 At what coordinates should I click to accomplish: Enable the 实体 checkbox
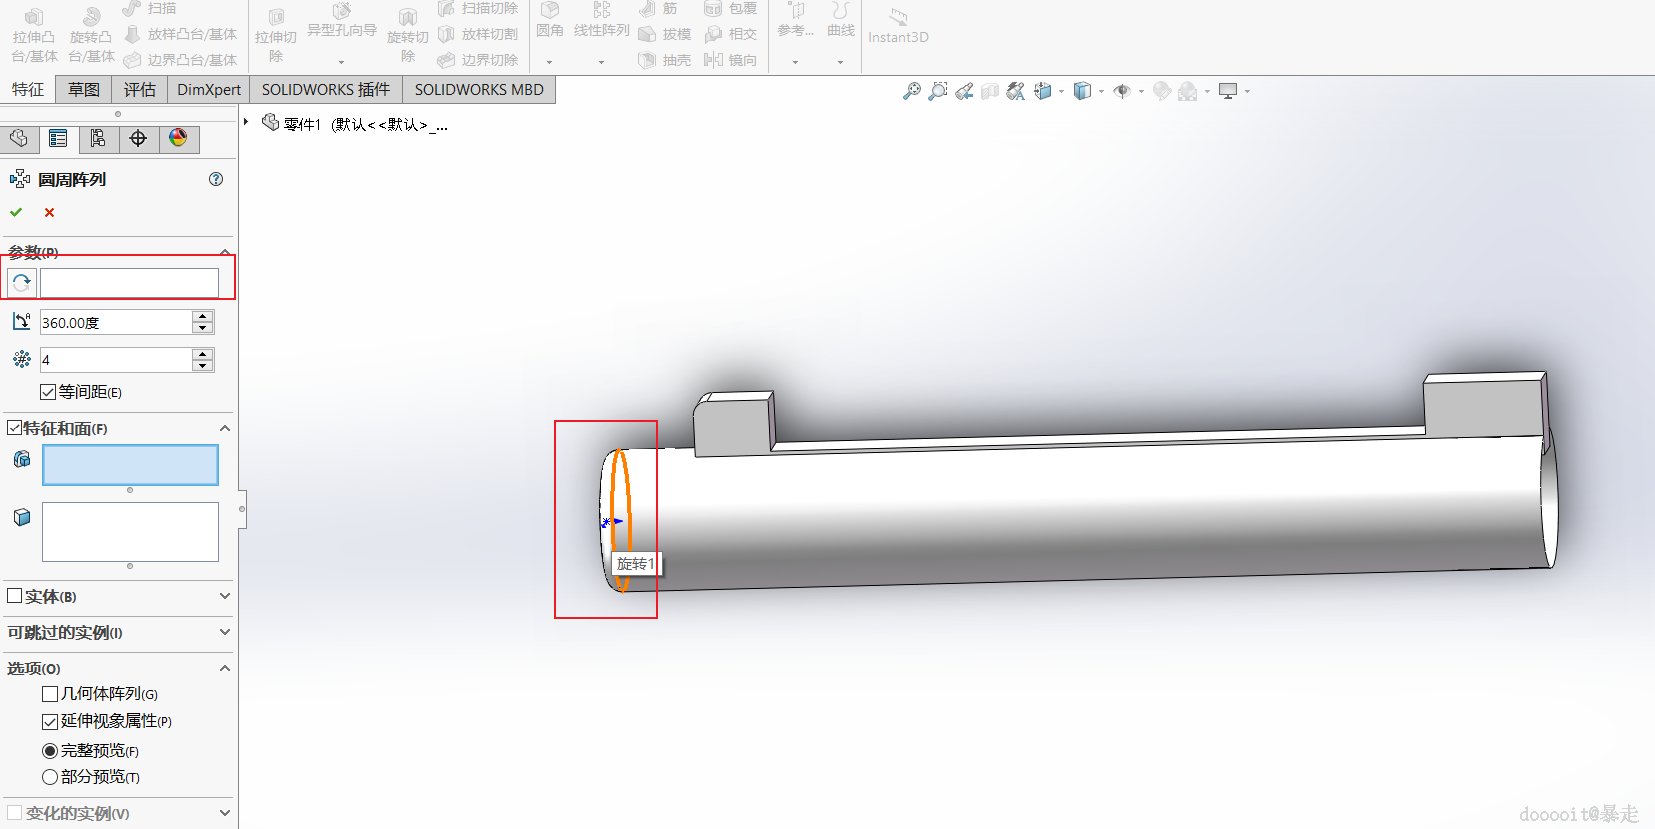click(x=14, y=596)
